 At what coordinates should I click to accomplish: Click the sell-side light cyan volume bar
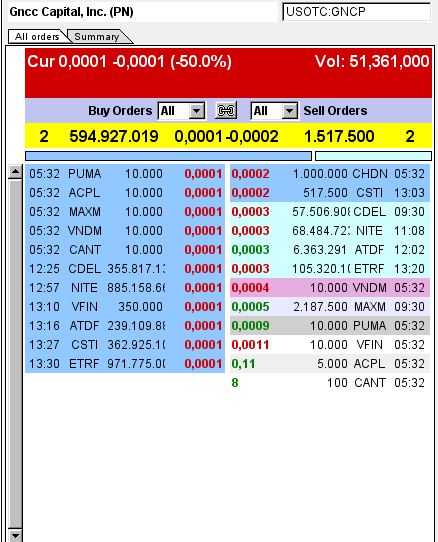coord(373,156)
